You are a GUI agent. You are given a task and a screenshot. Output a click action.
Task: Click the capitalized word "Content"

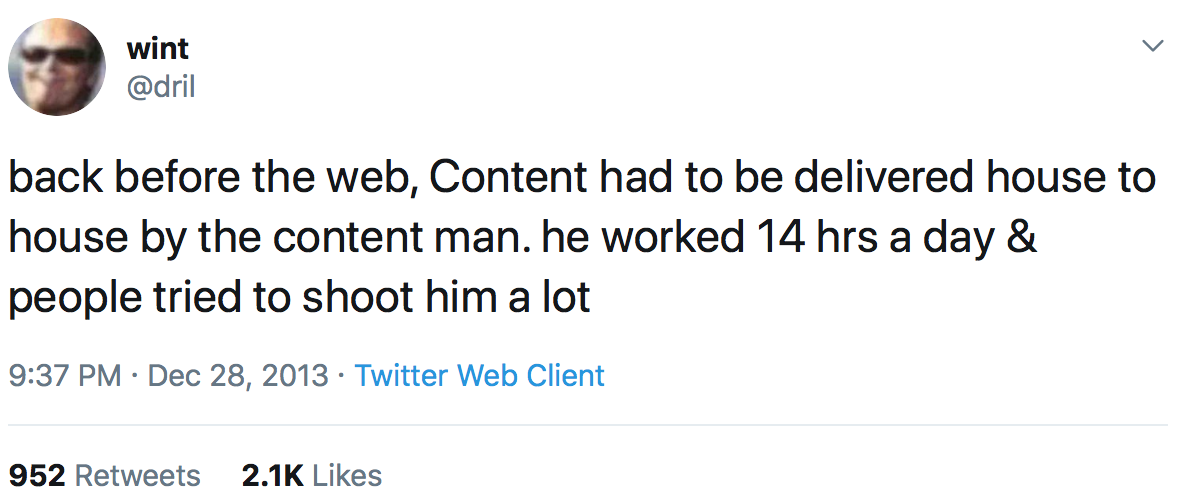pyautogui.click(x=506, y=179)
